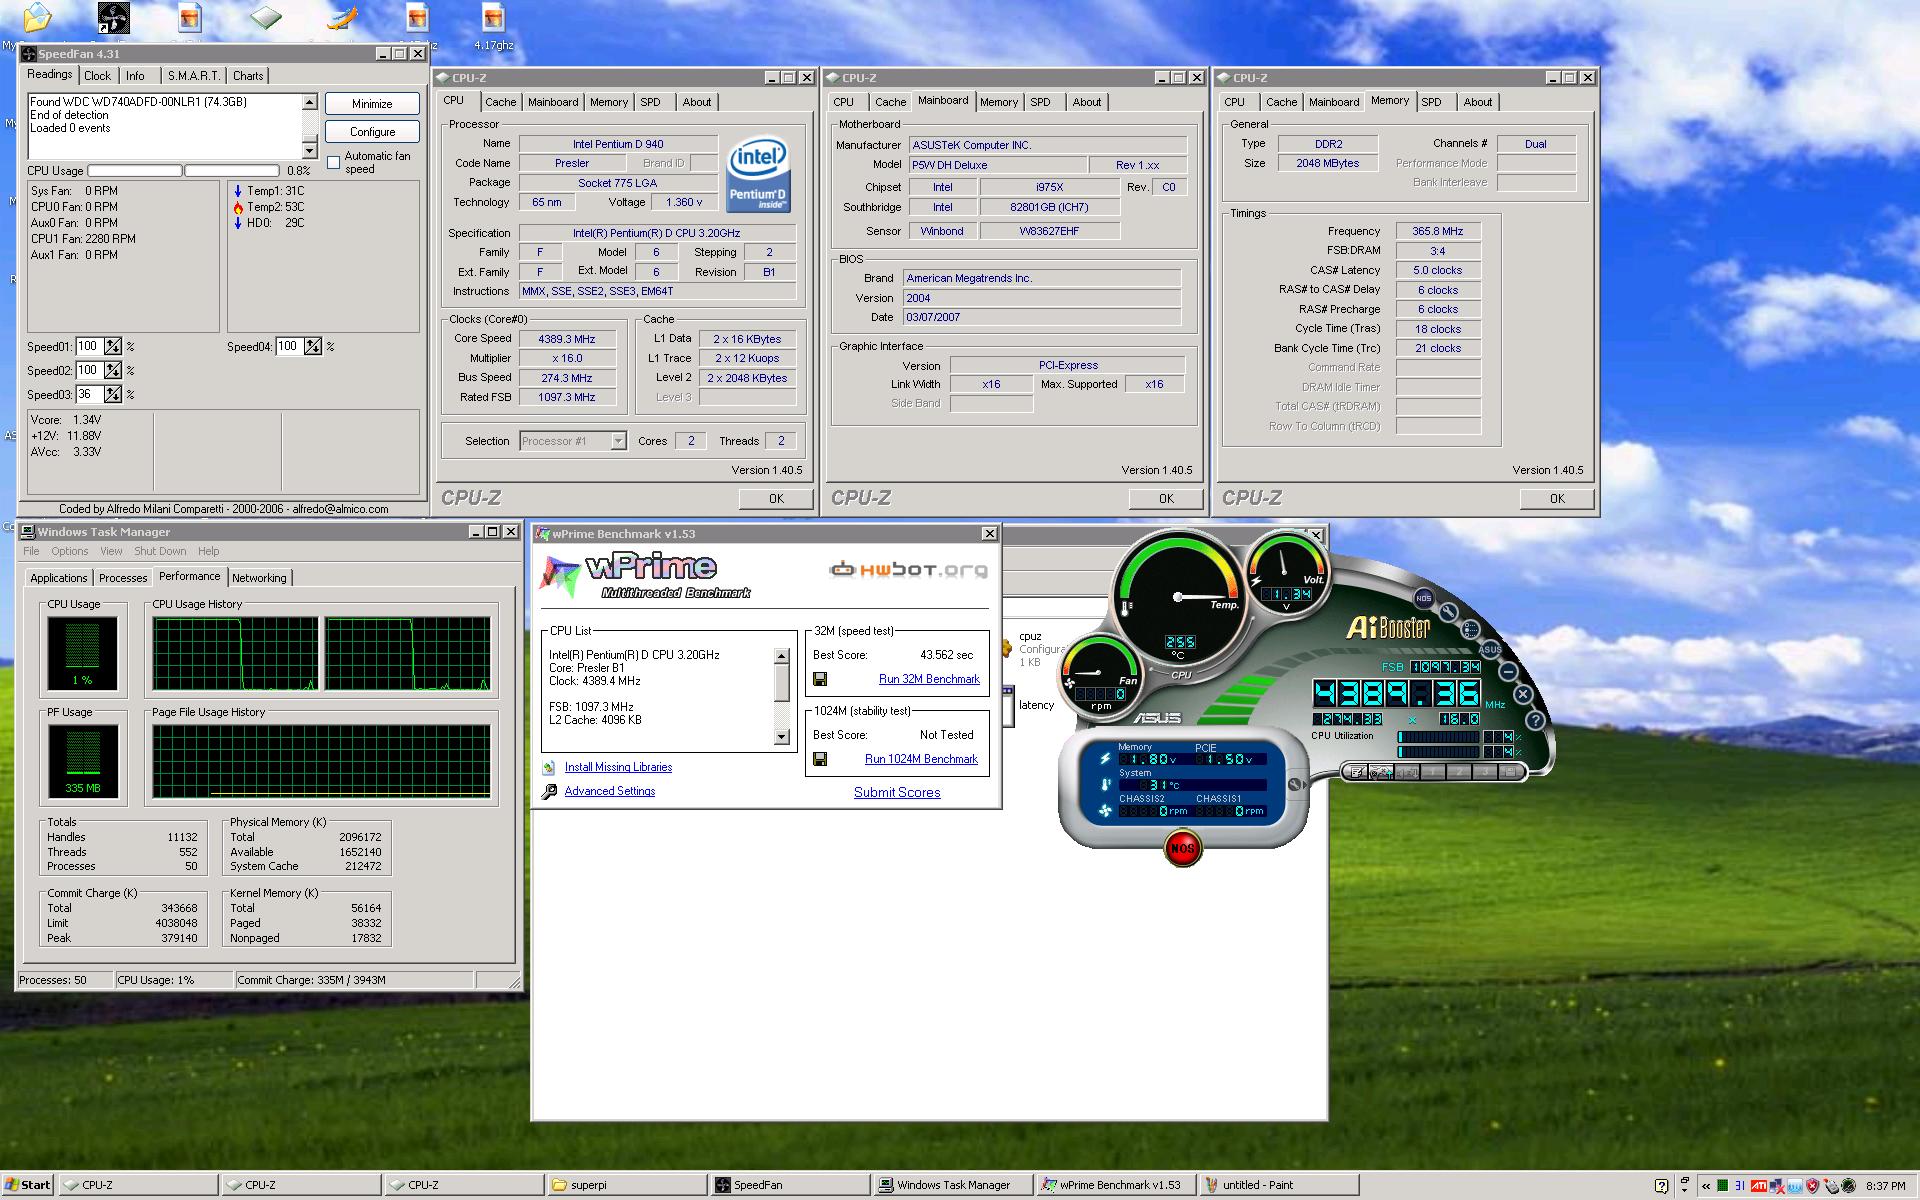This screenshot has width=1920, height=1200.
Task: Expand hidden tray icons chevron
Action: coord(1706,1186)
